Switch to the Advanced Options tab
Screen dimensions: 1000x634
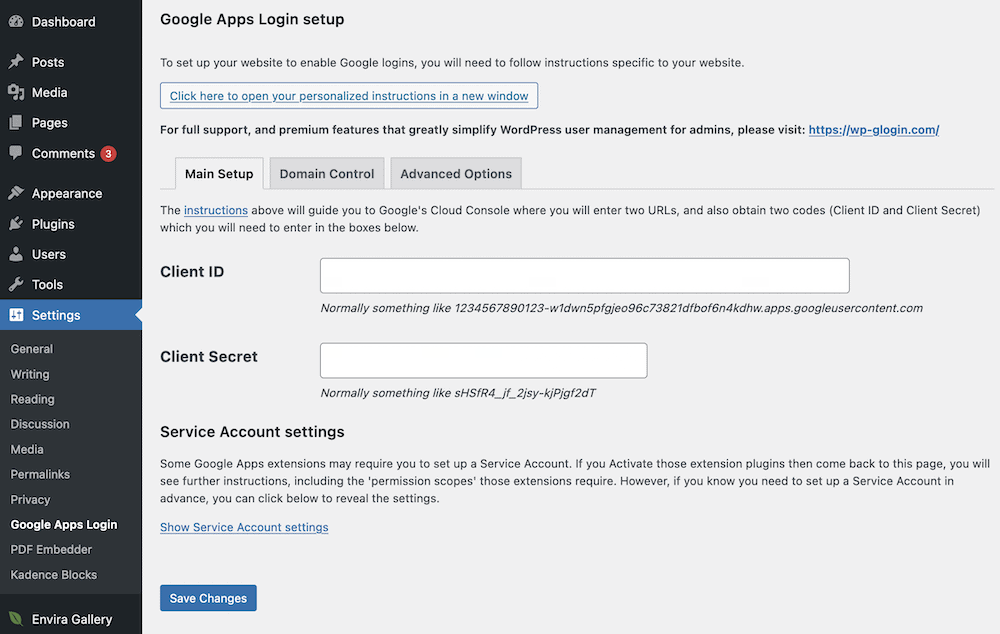tap(456, 173)
